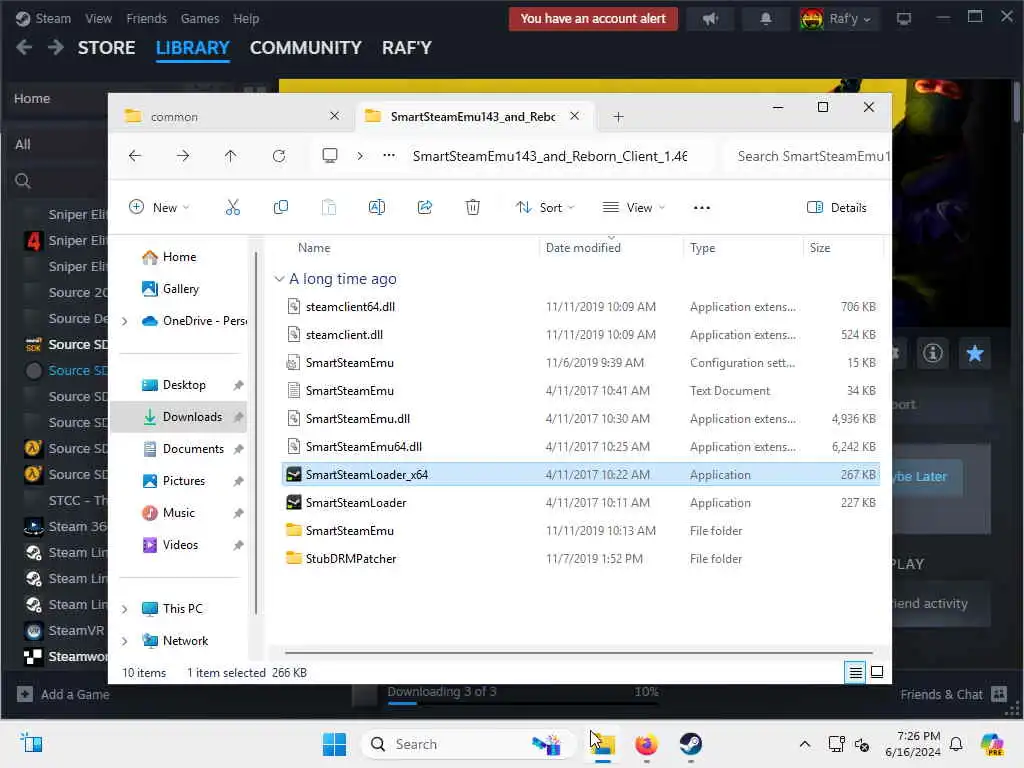Click the Search SmartSteamEmu field

point(808,156)
